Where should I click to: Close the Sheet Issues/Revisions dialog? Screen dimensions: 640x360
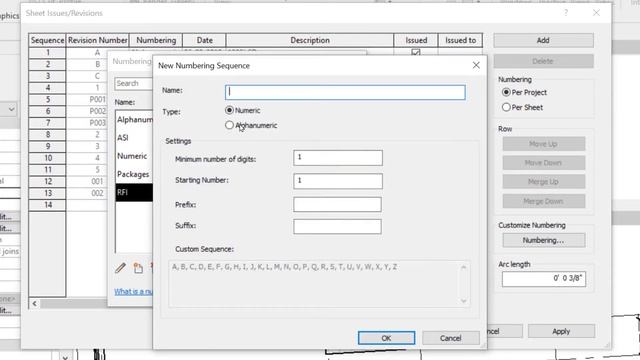(x=596, y=13)
